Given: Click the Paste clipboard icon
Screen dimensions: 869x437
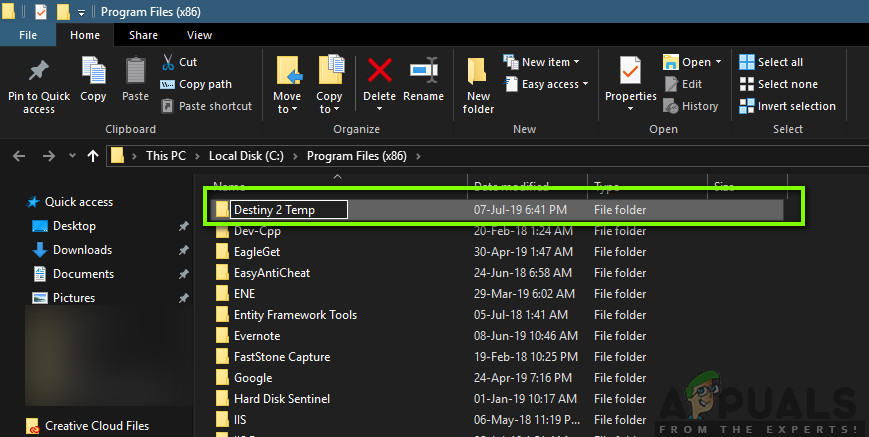Looking at the screenshot, I should point(135,71).
